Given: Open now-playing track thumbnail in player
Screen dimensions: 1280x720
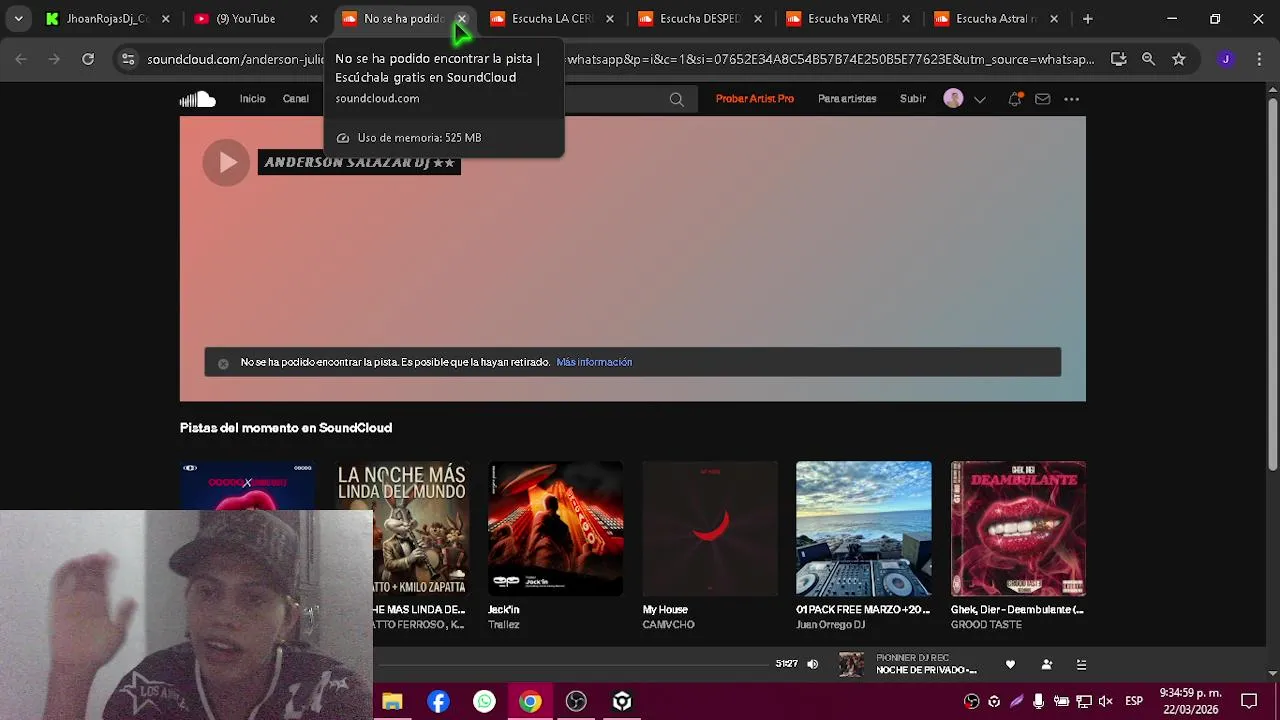Looking at the screenshot, I should click(x=851, y=664).
